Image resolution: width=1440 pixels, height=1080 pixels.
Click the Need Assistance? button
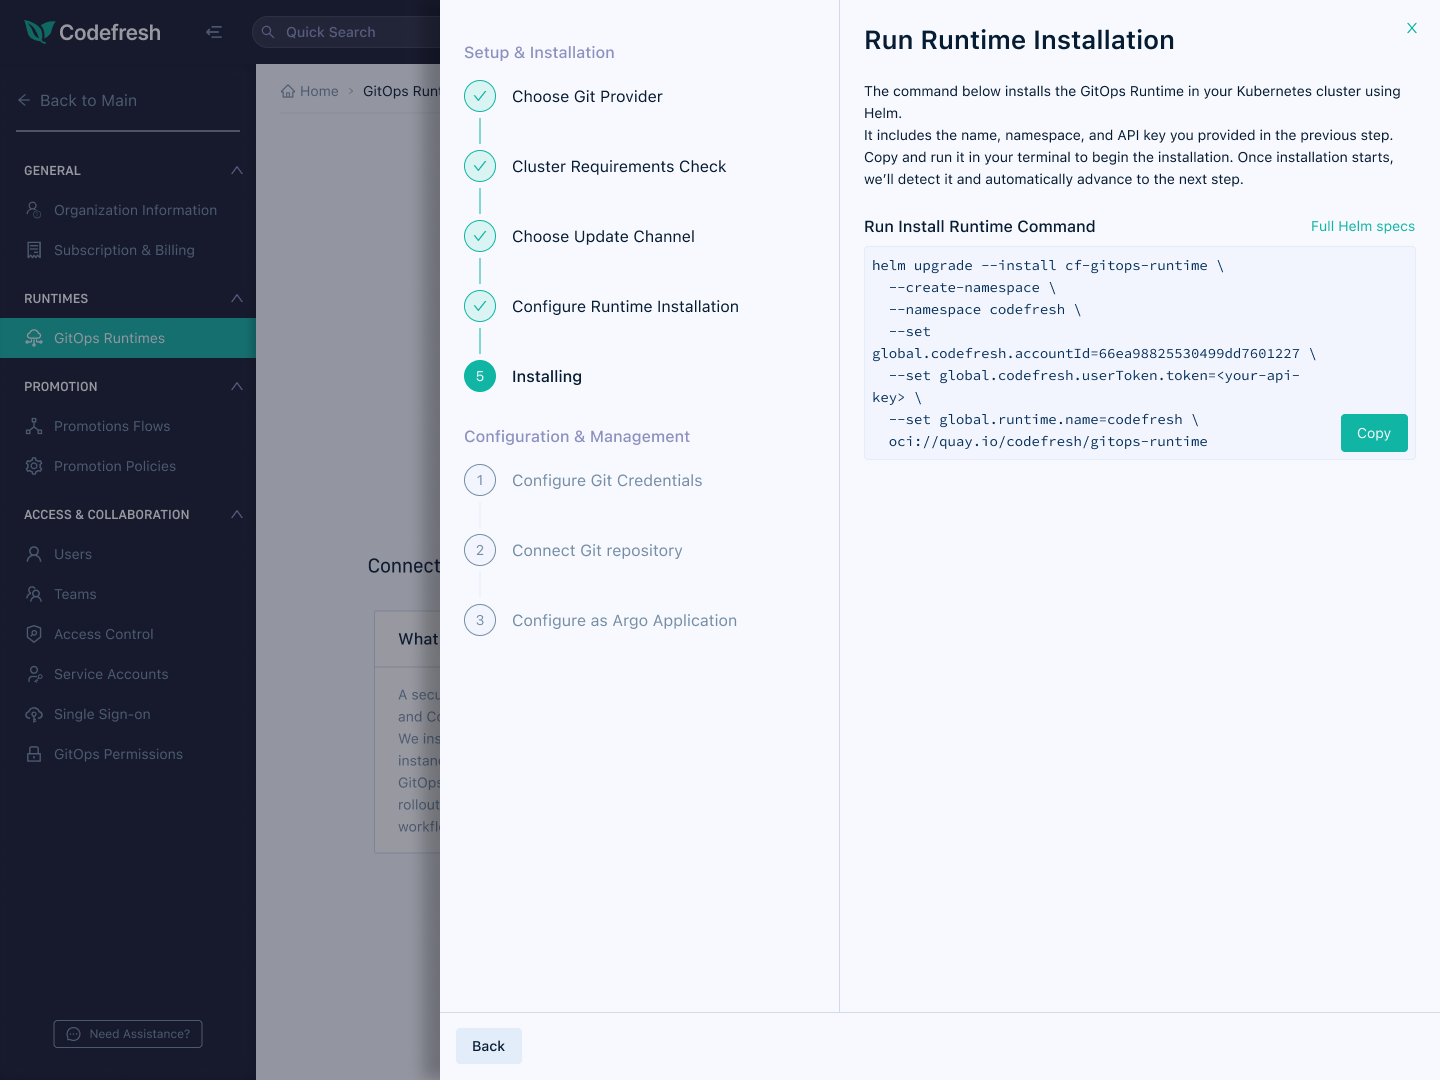128,1034
